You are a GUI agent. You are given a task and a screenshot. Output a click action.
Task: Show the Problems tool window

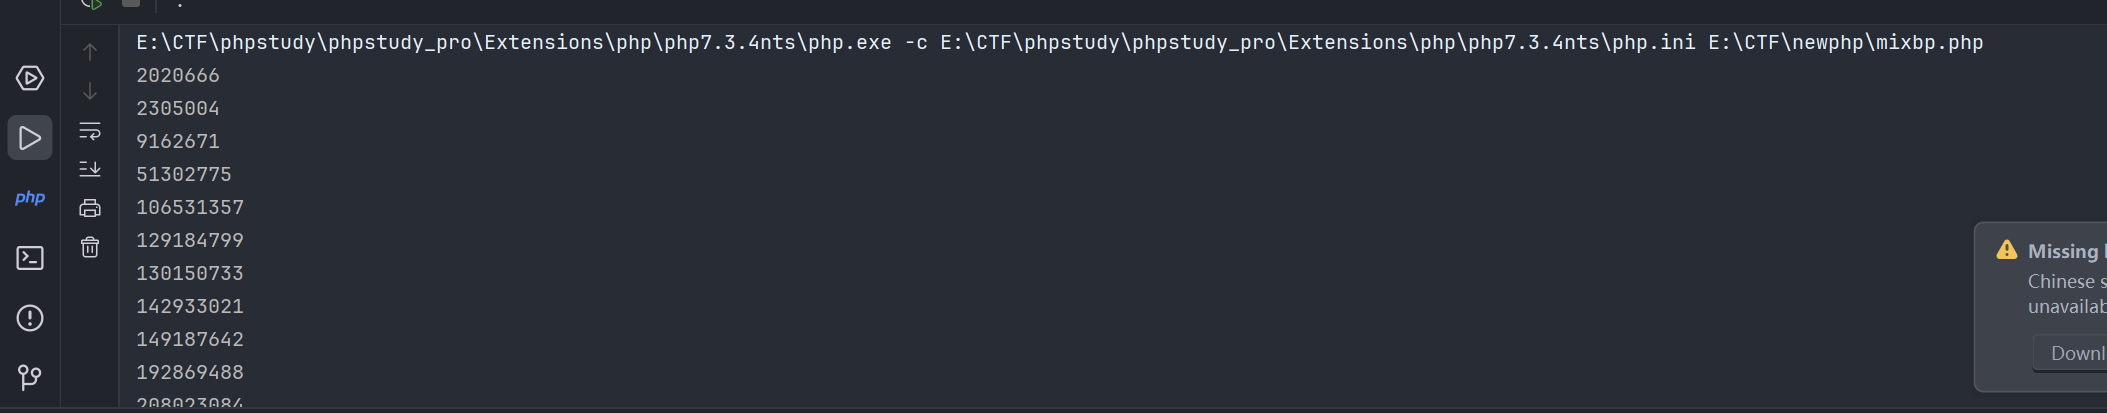pyautogui.click(x=30, y=318)
